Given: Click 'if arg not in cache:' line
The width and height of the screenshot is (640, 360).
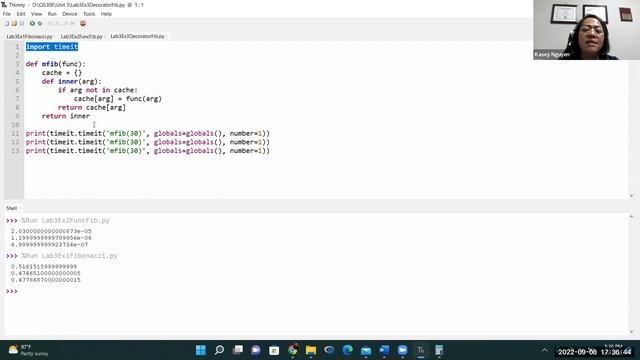Looking at the screenshot, I should (x=98, y=90).
